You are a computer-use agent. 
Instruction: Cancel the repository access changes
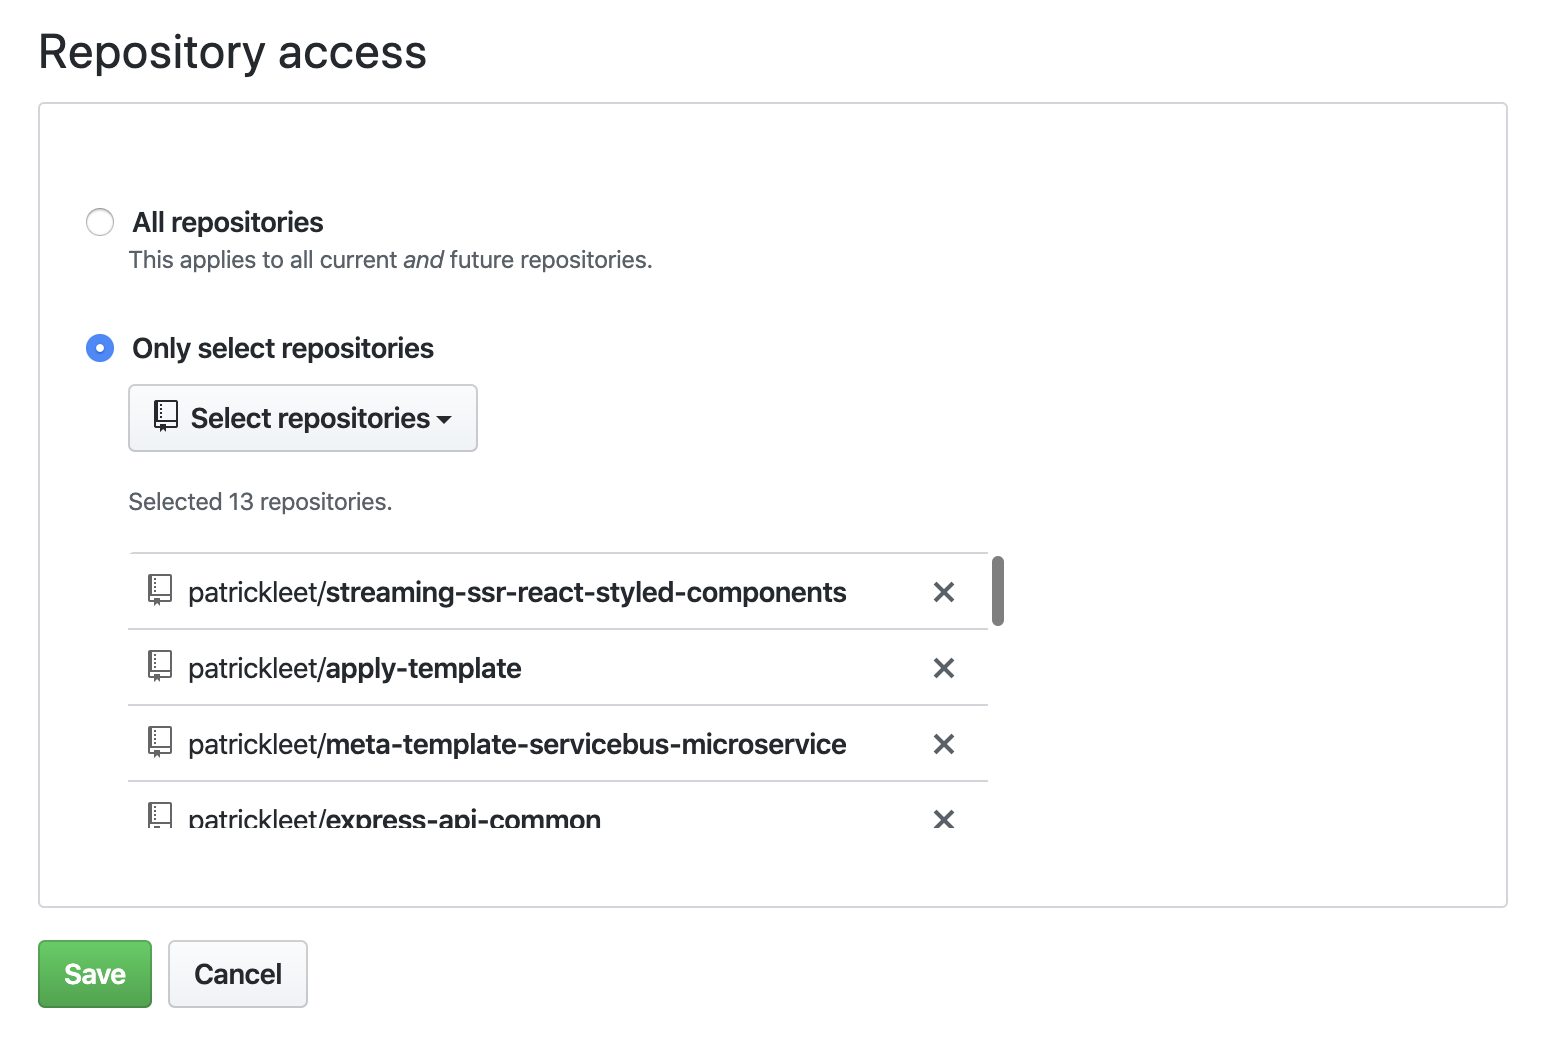tap(238, 974)
